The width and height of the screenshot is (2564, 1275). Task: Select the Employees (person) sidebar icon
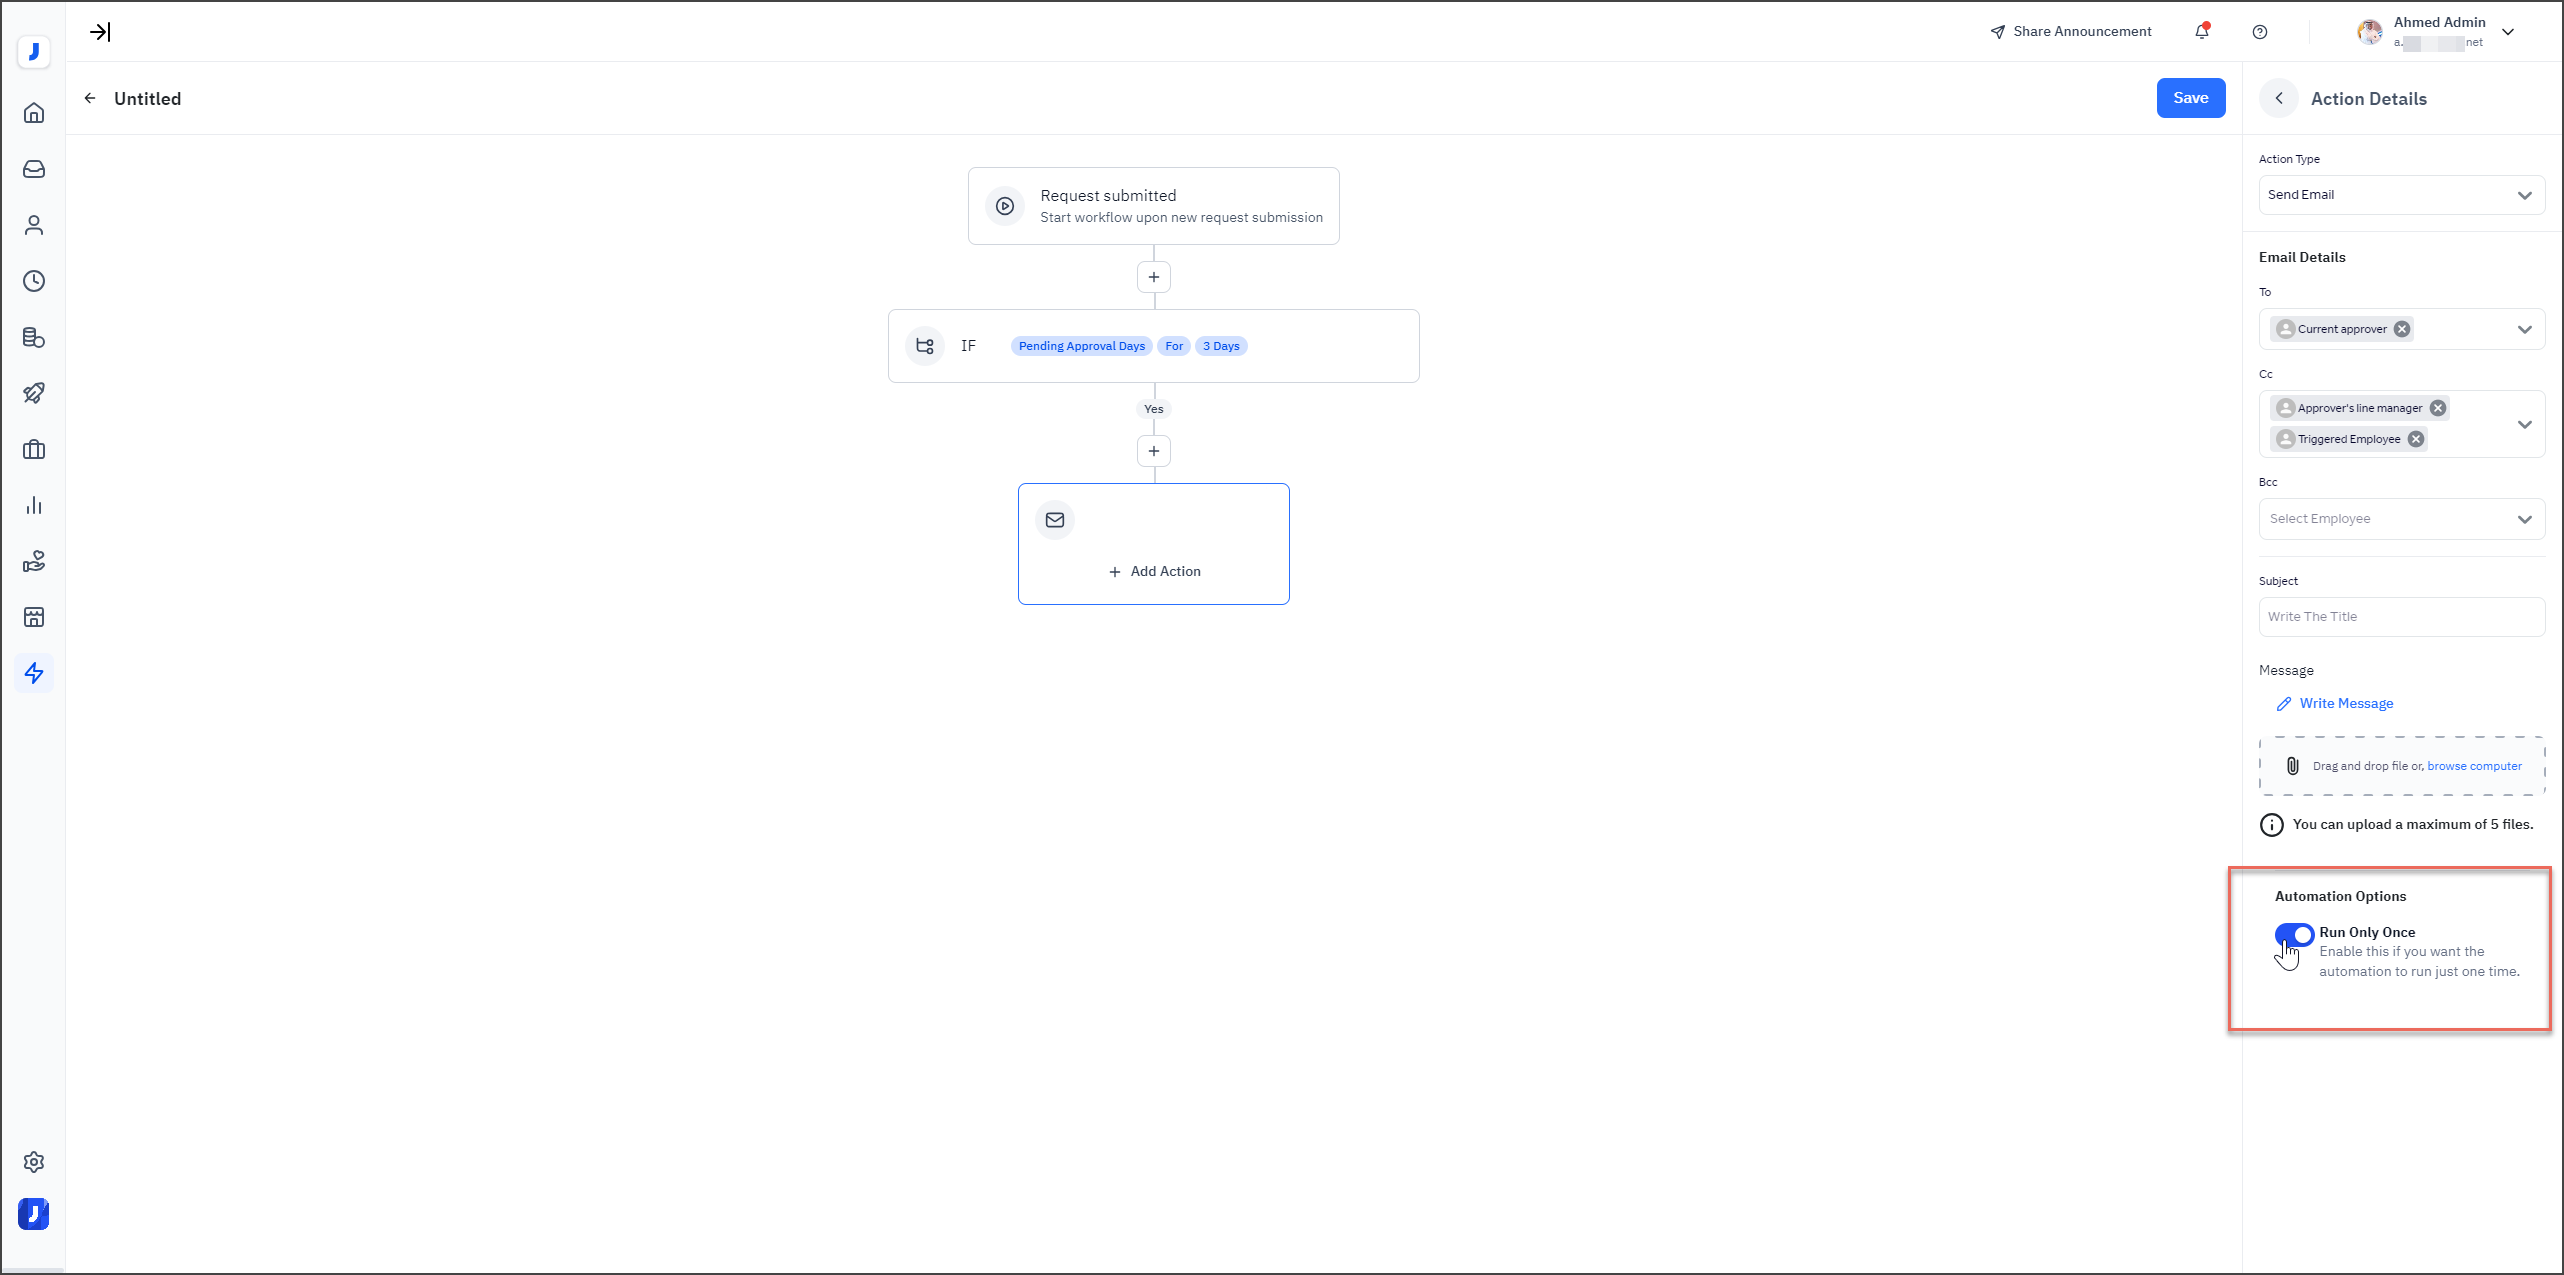(x=34, y=225)
